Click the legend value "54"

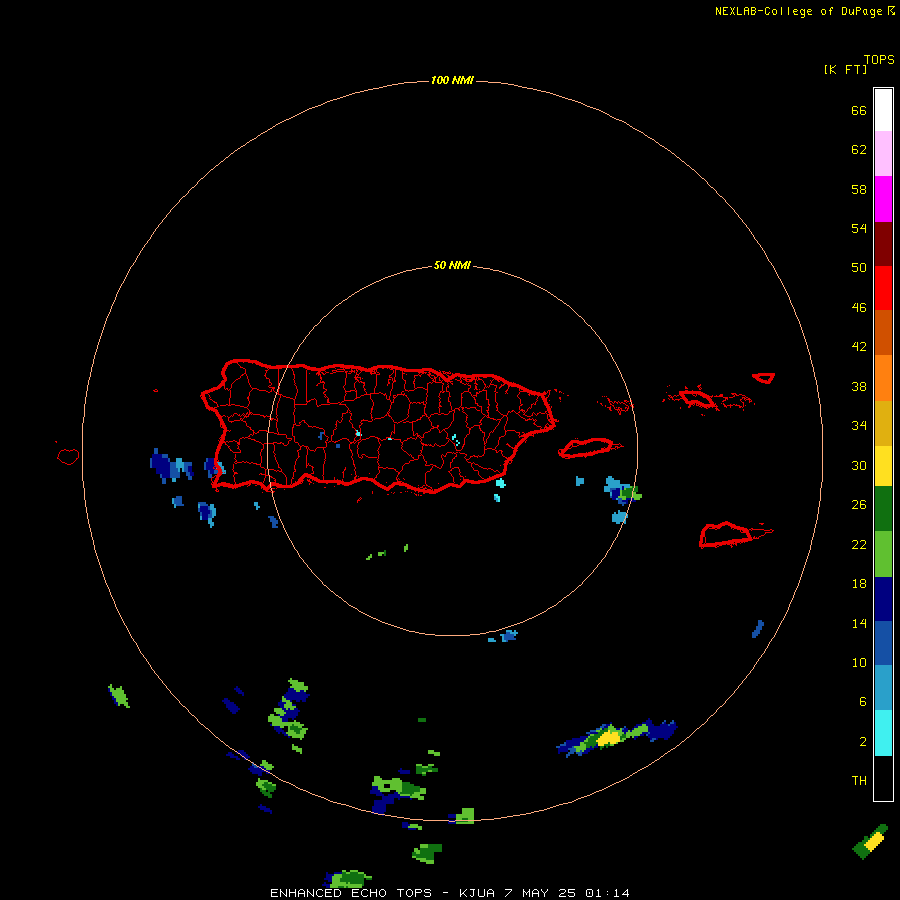pos(859,228)
